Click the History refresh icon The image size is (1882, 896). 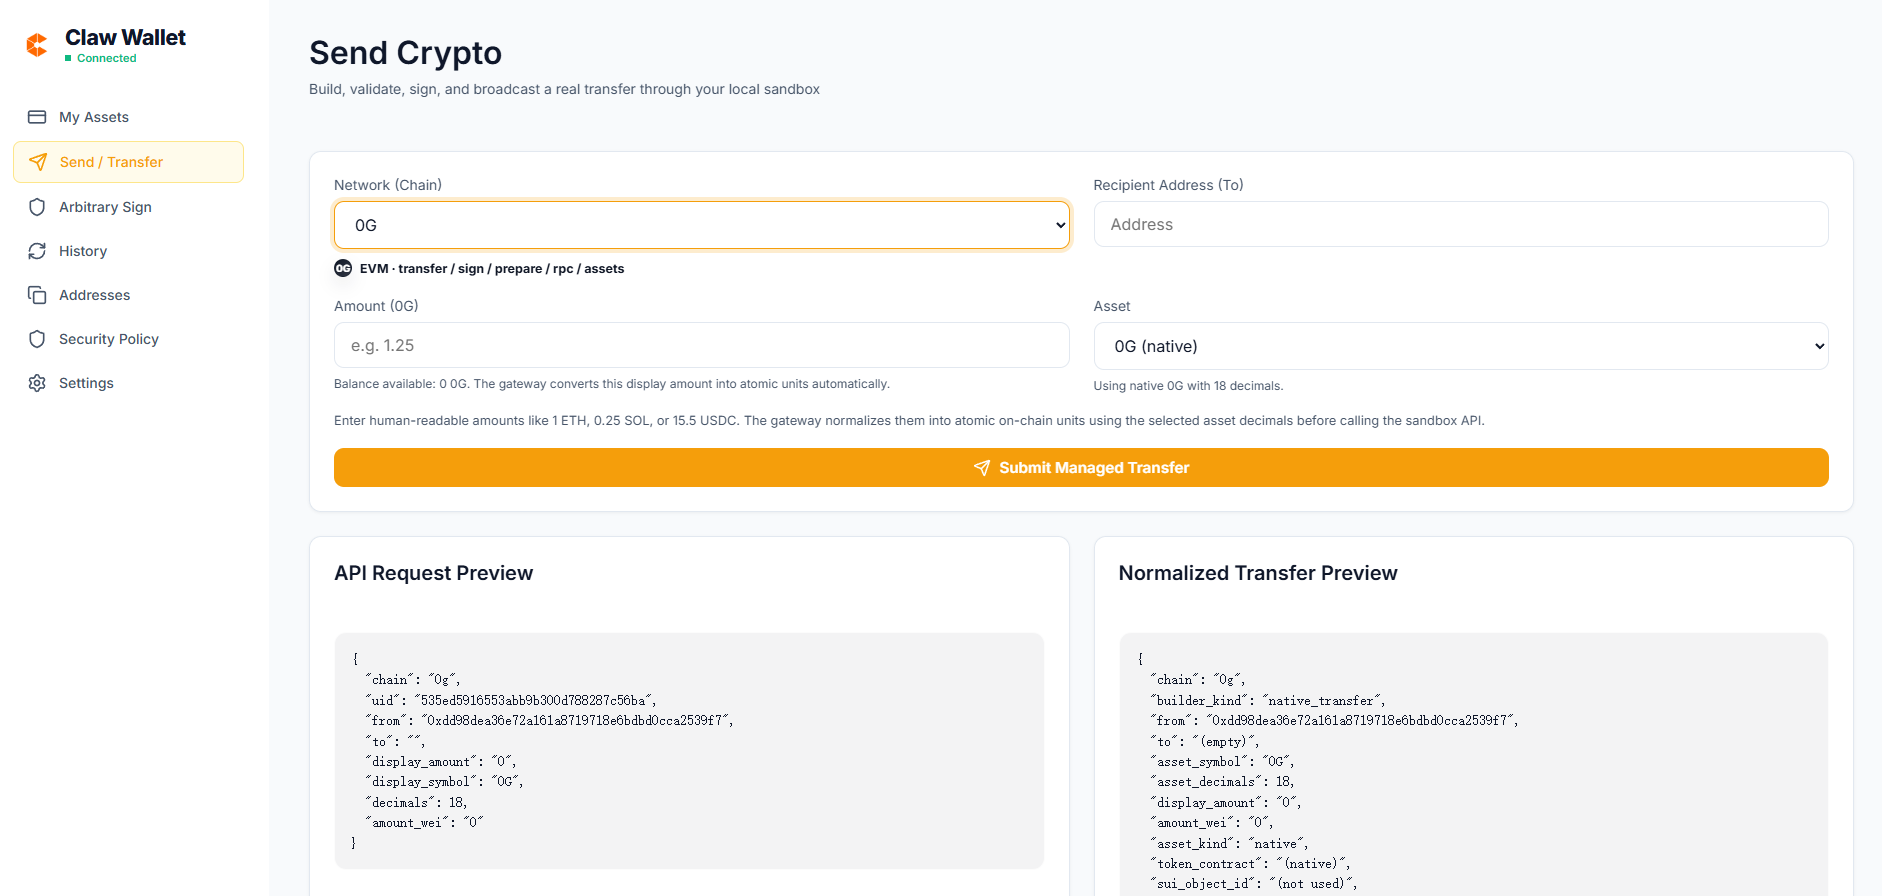point(37,251)
